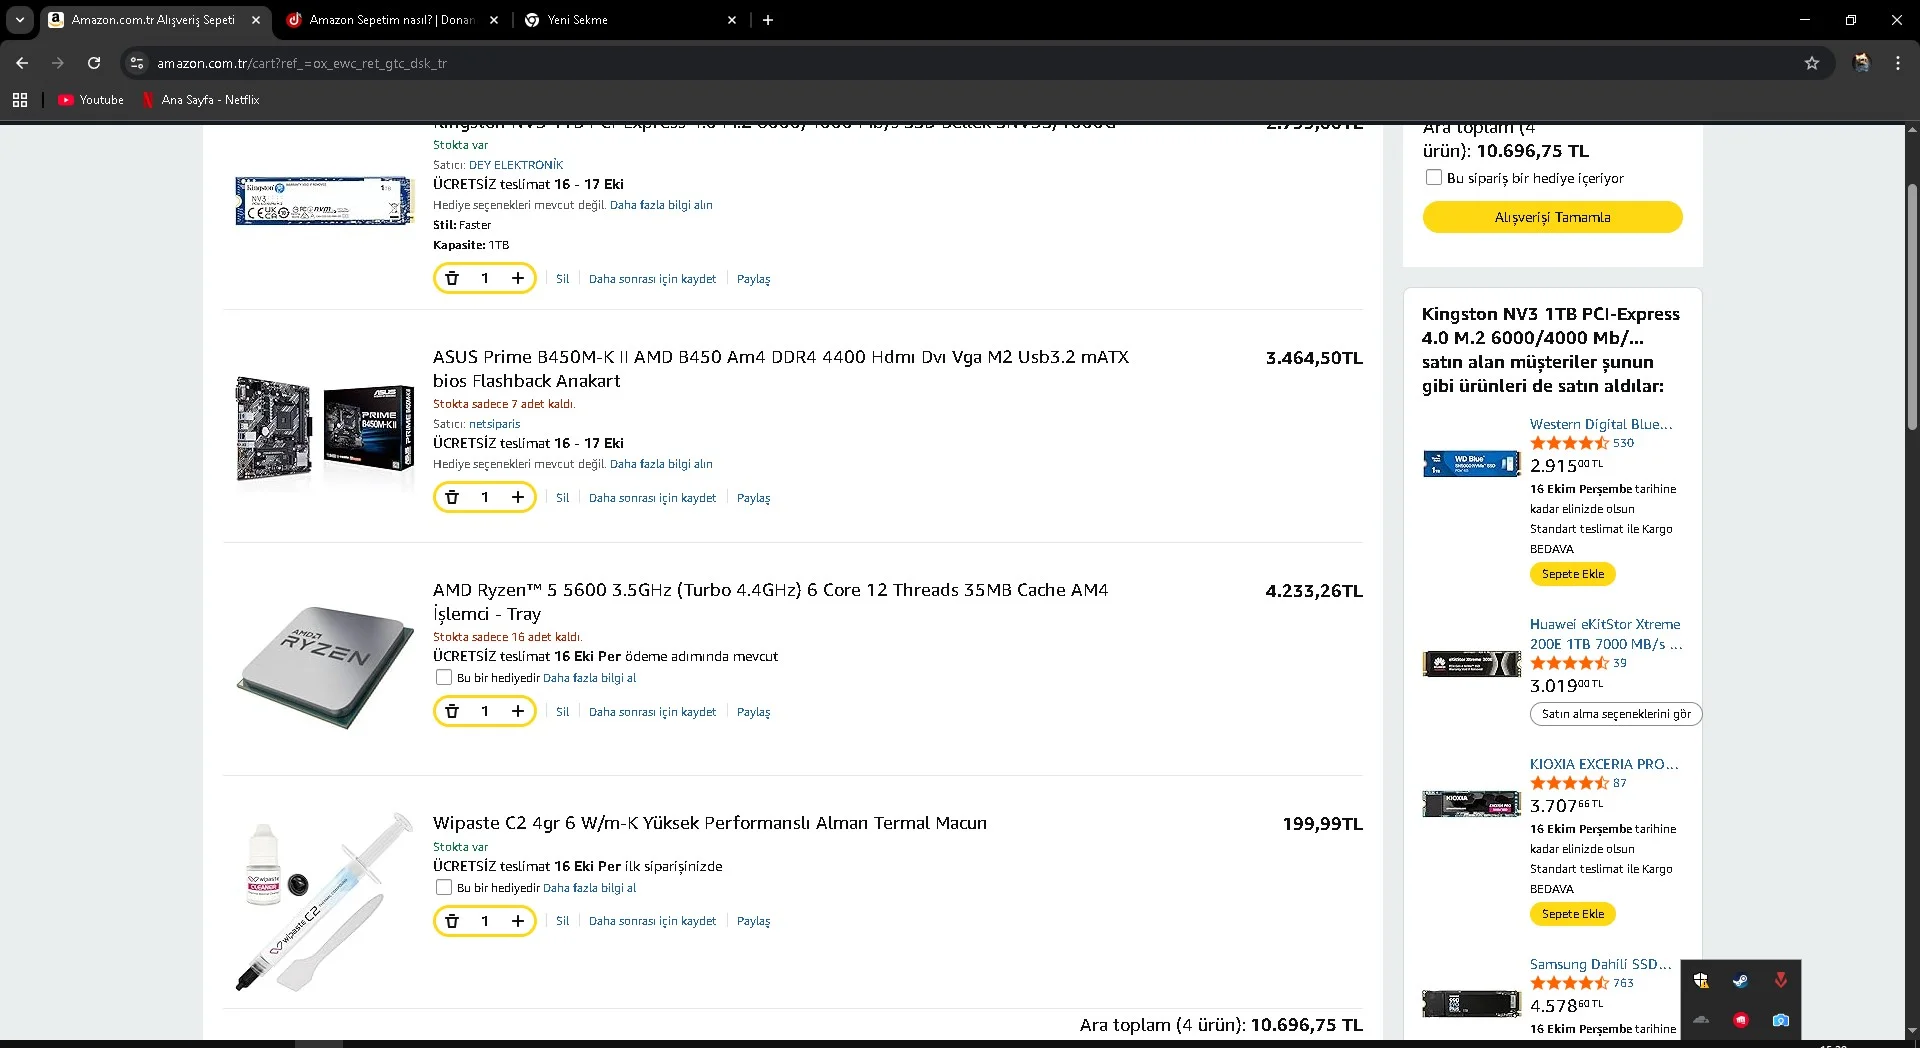Open the AMD Ryzen processor thumbnail
The image size is (1920, 1048).
325,665
